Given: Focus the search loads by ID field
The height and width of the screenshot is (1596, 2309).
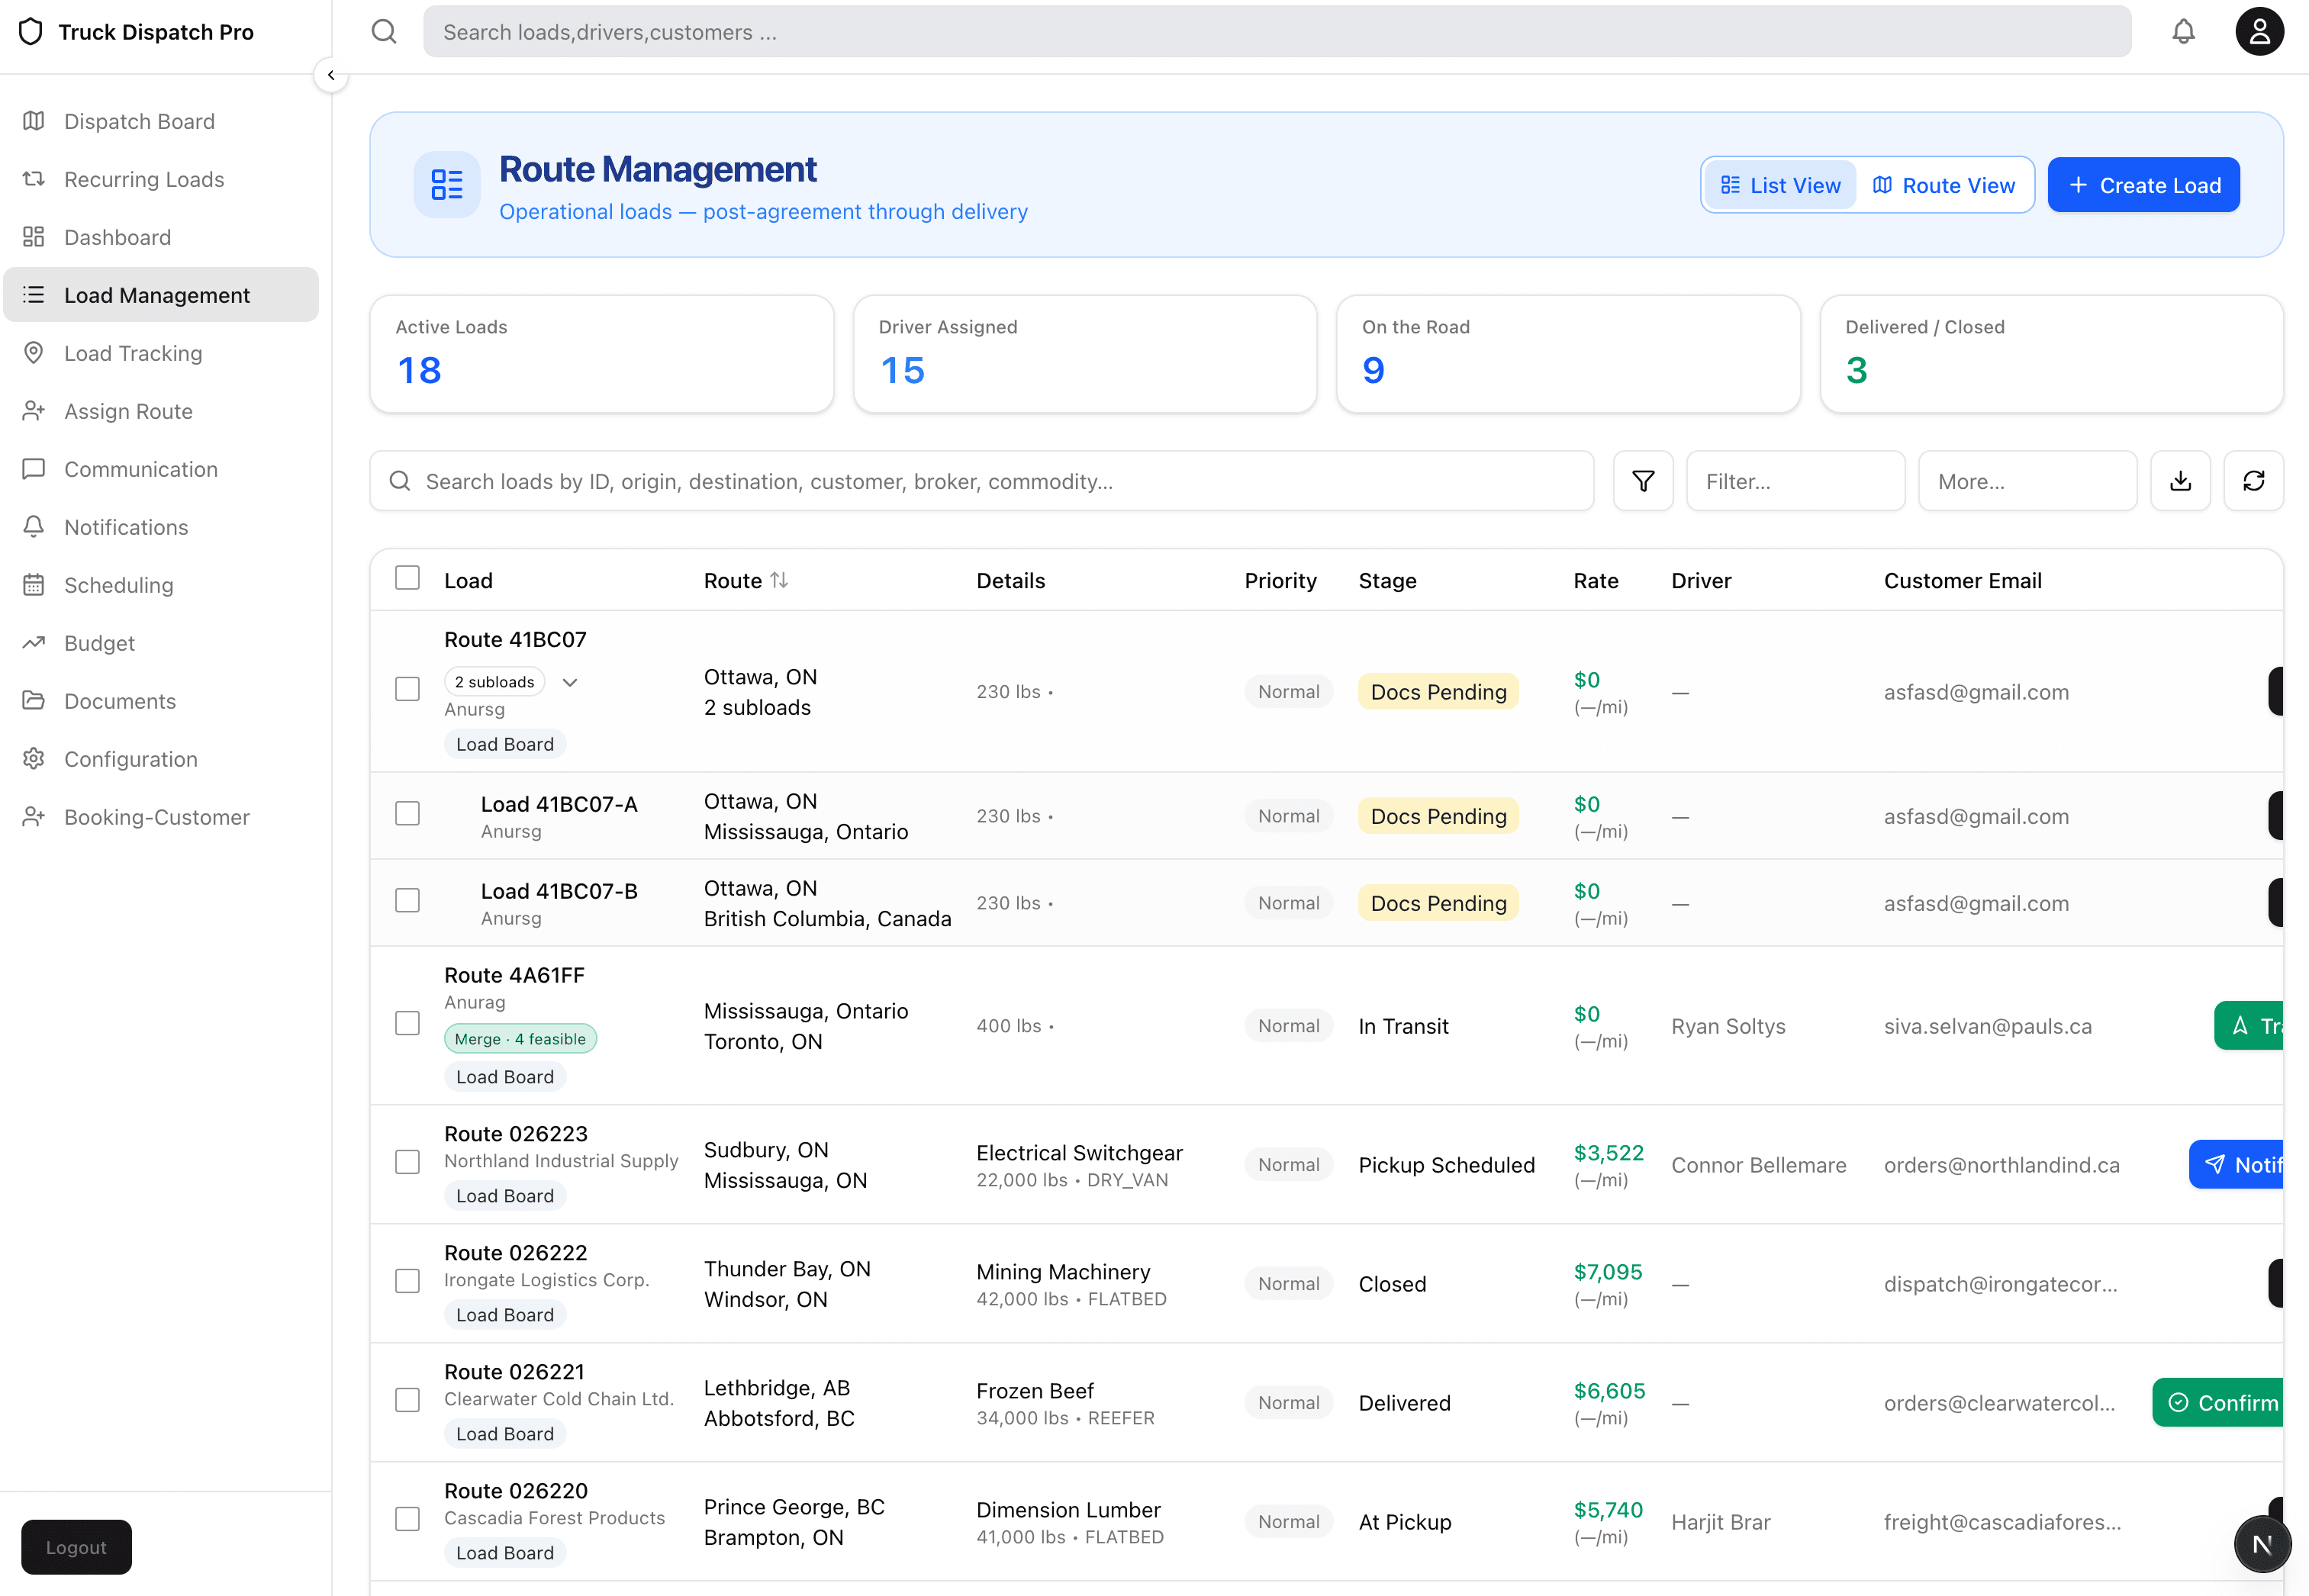Looking at the screenshot, I should click(x=981, y=481).
